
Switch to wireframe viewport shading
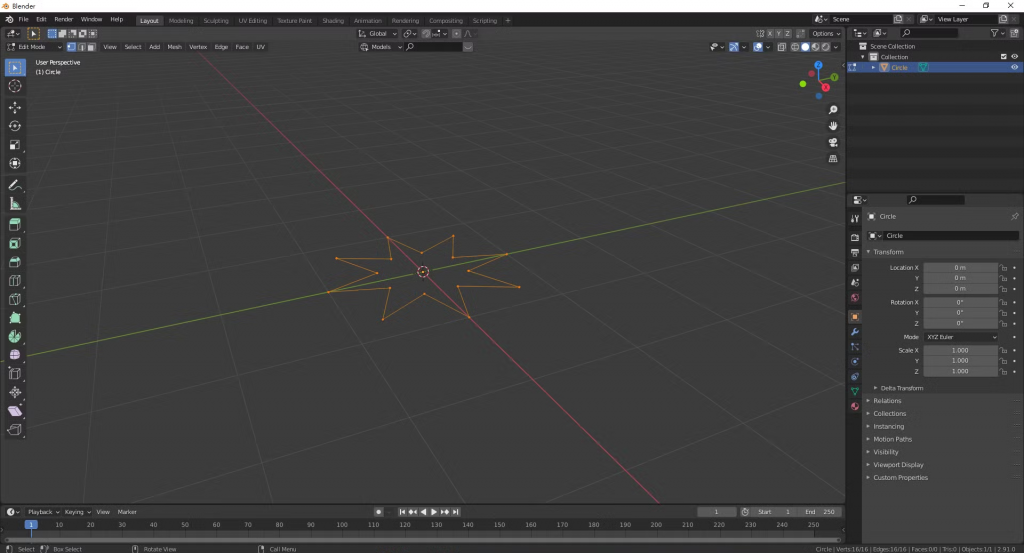pos(795,47)
